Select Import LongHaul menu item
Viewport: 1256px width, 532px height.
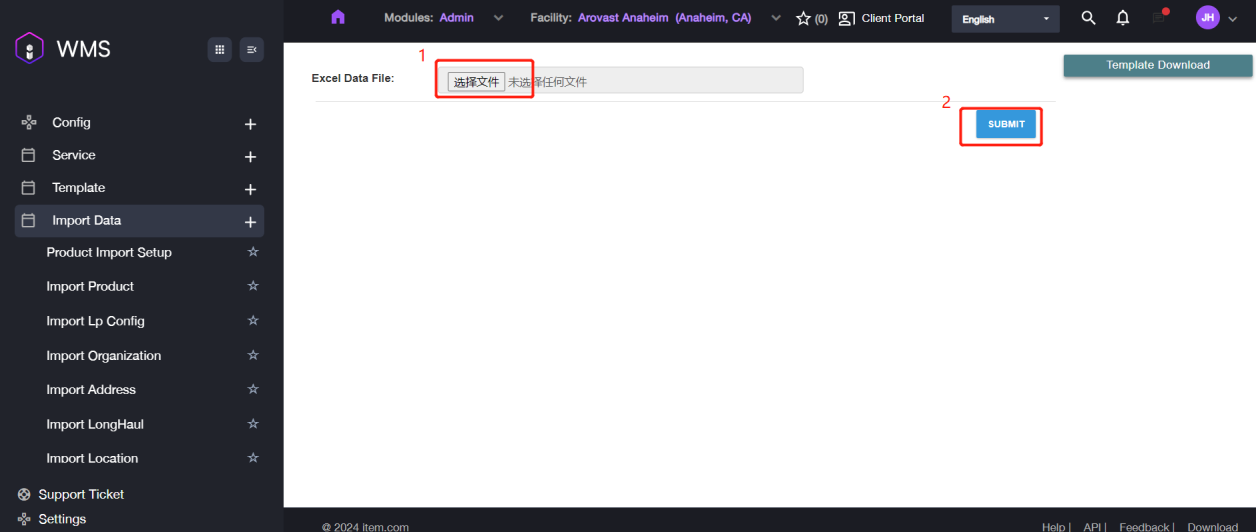click(x=95, y=424)
